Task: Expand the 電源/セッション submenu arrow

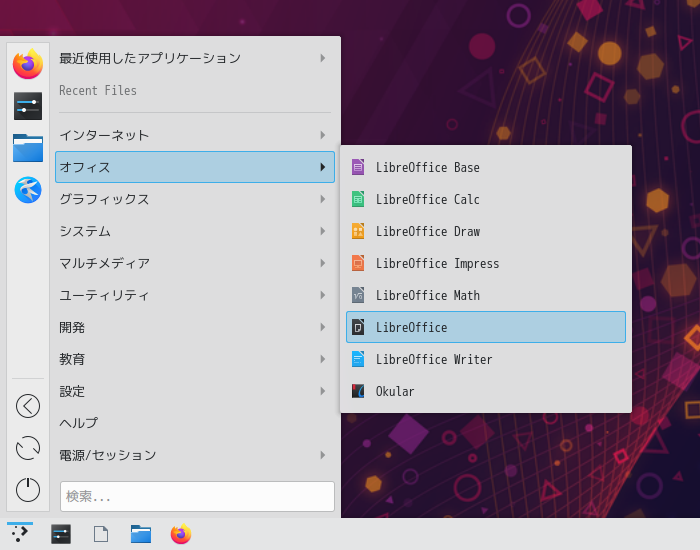Action: [x=323, y=455]
